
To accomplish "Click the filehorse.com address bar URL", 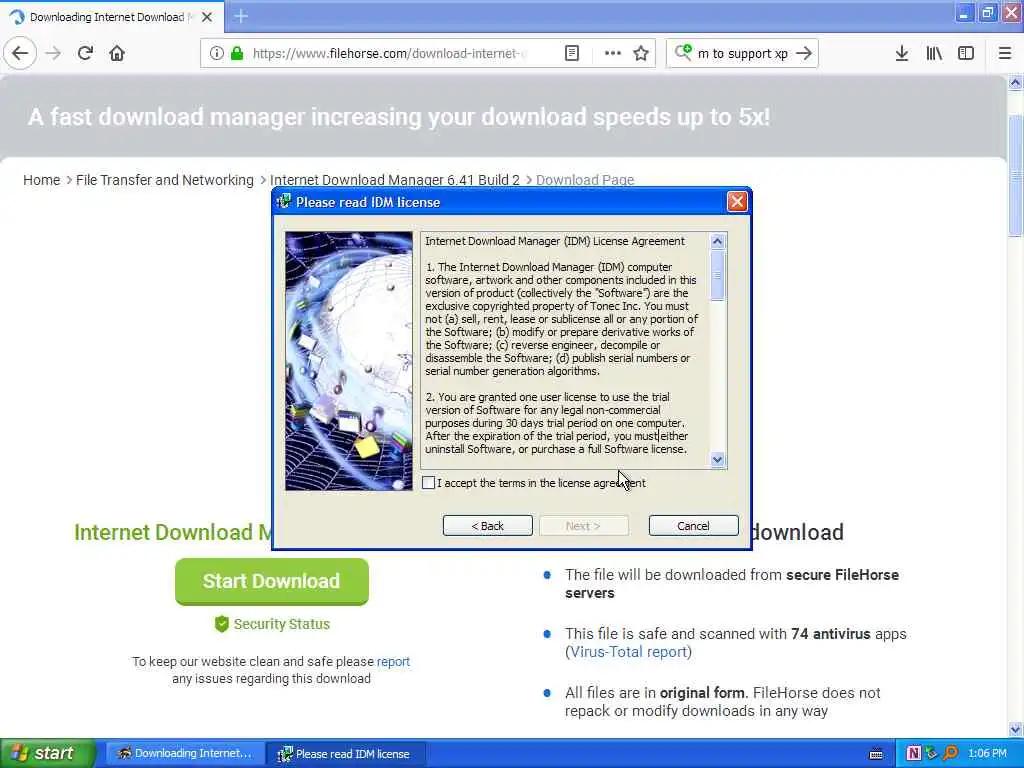I will [389, 54].
